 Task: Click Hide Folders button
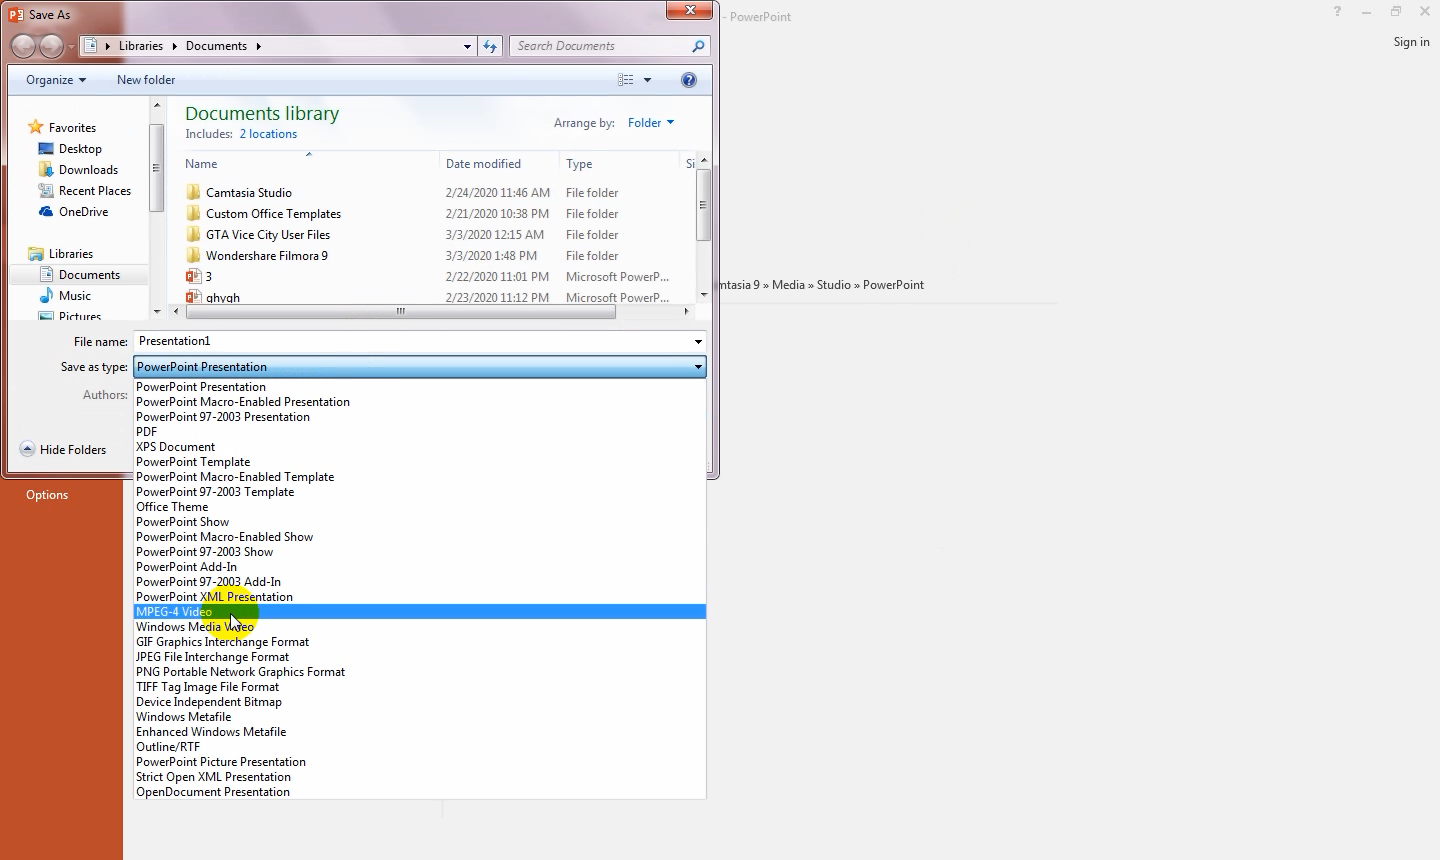(63, 450)
